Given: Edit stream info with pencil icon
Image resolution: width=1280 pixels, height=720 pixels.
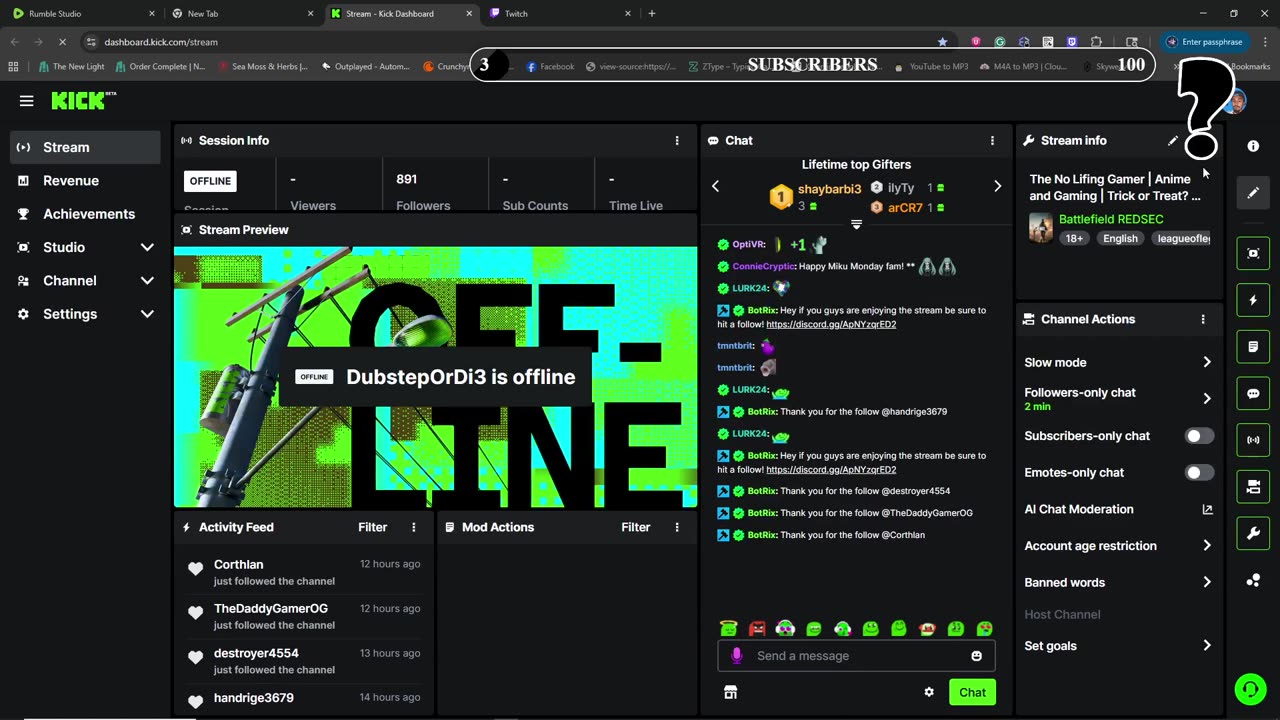Looking at the screenshot, I should pos(1173,141).
